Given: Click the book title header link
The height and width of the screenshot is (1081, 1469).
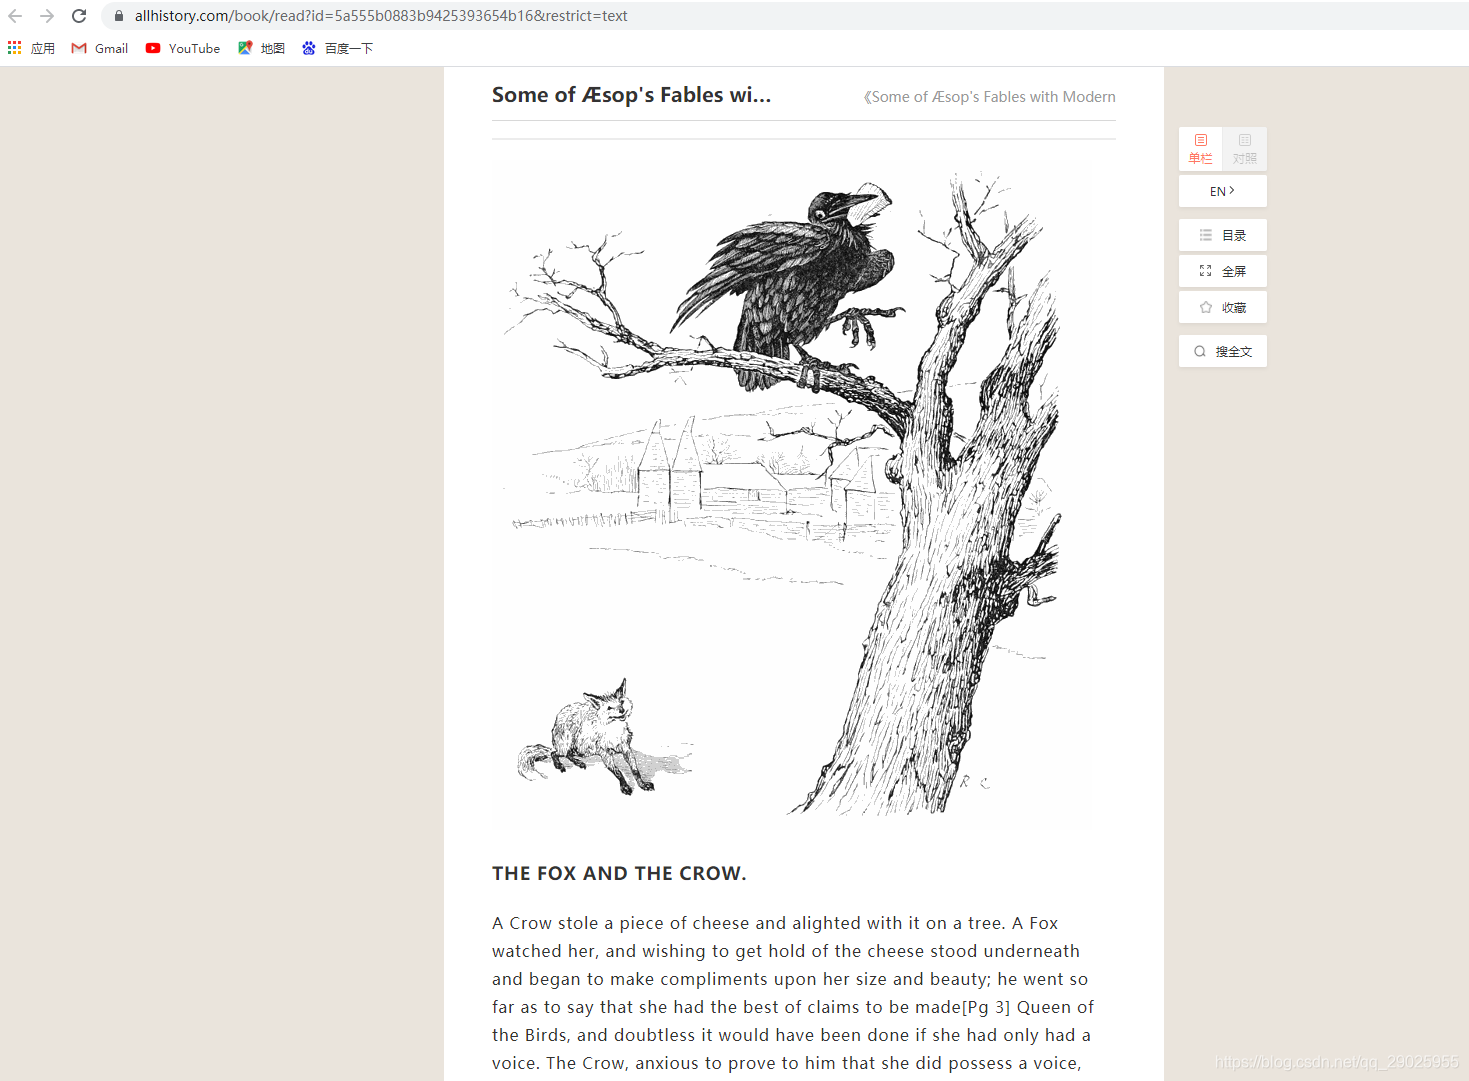Looking at the screenshot, I should click(990, 97).
